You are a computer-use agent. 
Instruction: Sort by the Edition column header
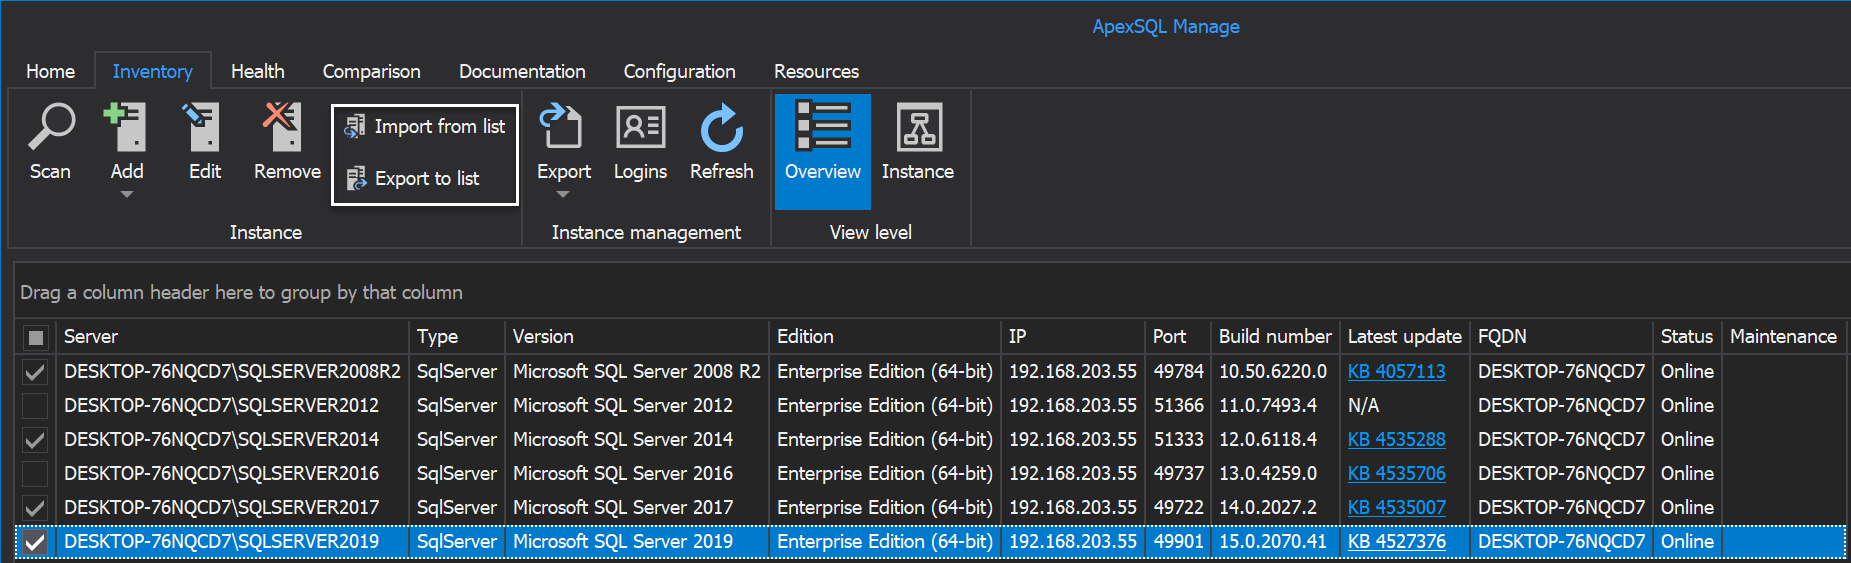tap(885, 336)
